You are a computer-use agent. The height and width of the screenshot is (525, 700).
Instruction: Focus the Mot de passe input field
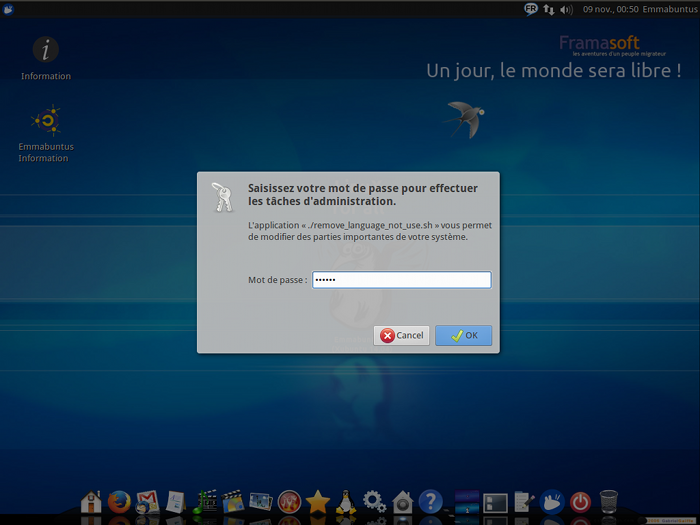pos(401,280)
